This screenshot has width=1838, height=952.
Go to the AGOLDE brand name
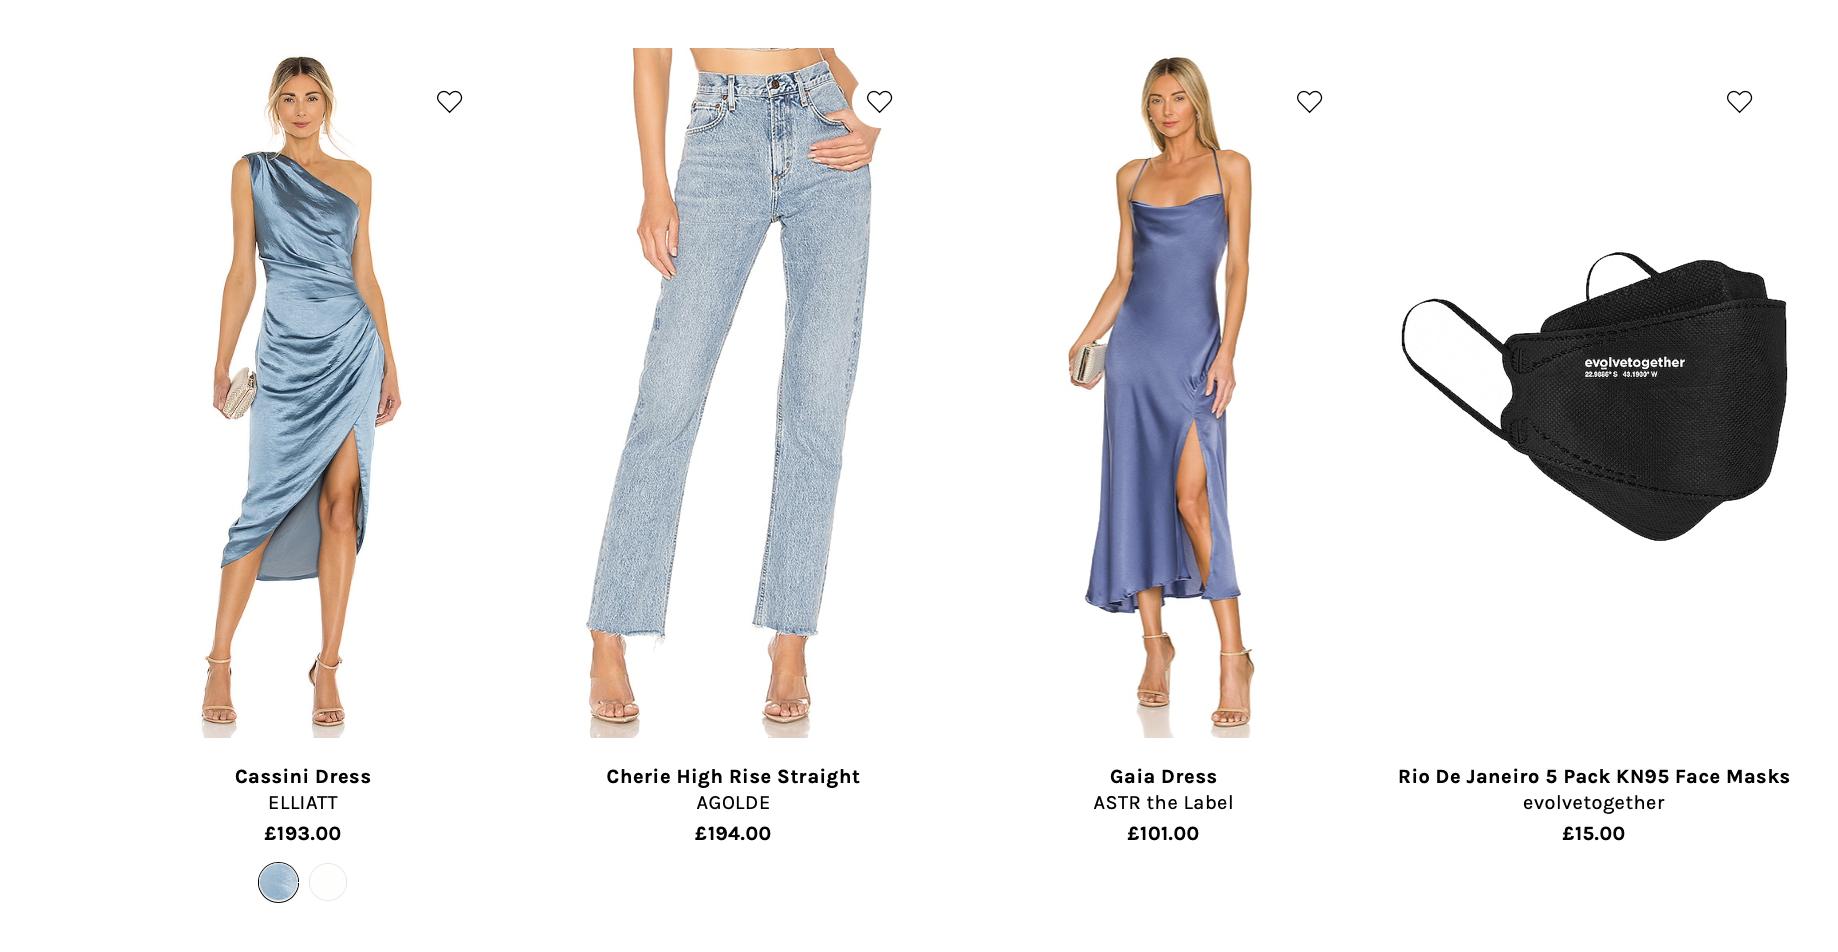coord(733,802)
